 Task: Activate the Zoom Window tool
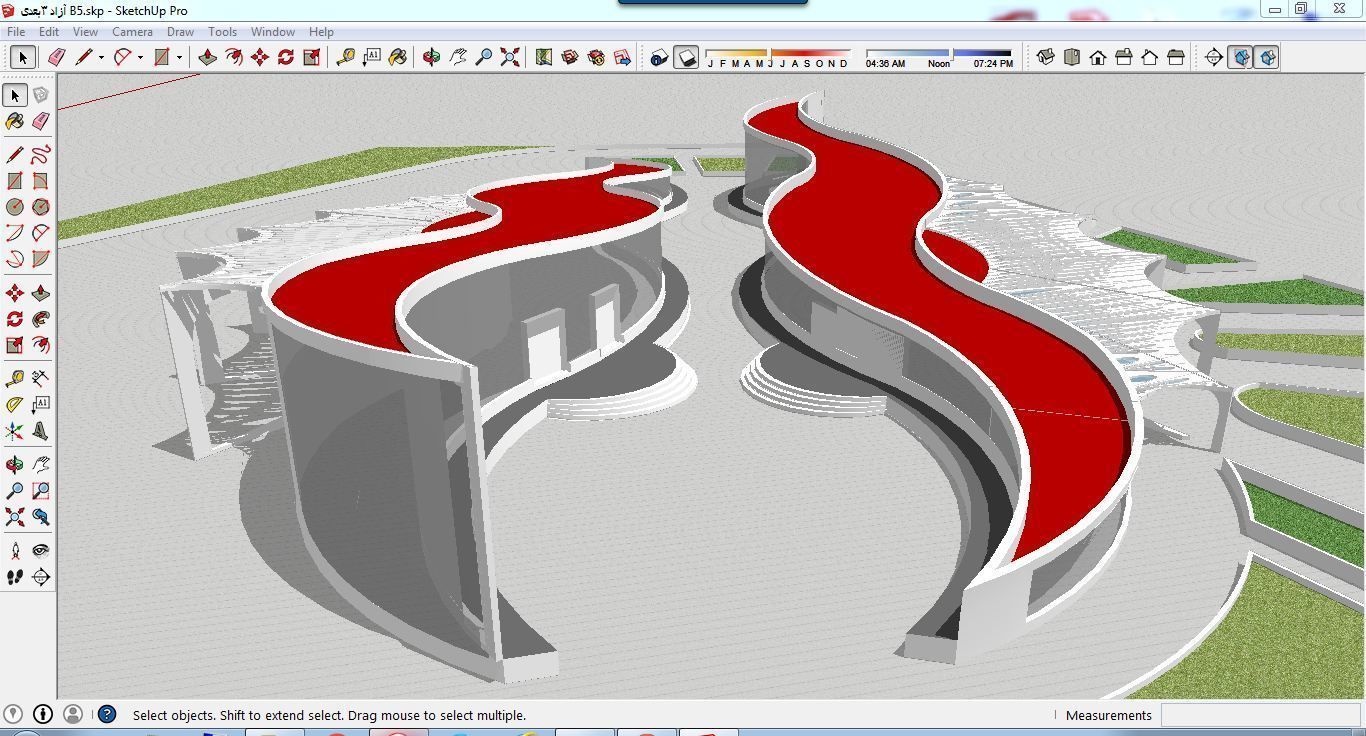(40, 491)
